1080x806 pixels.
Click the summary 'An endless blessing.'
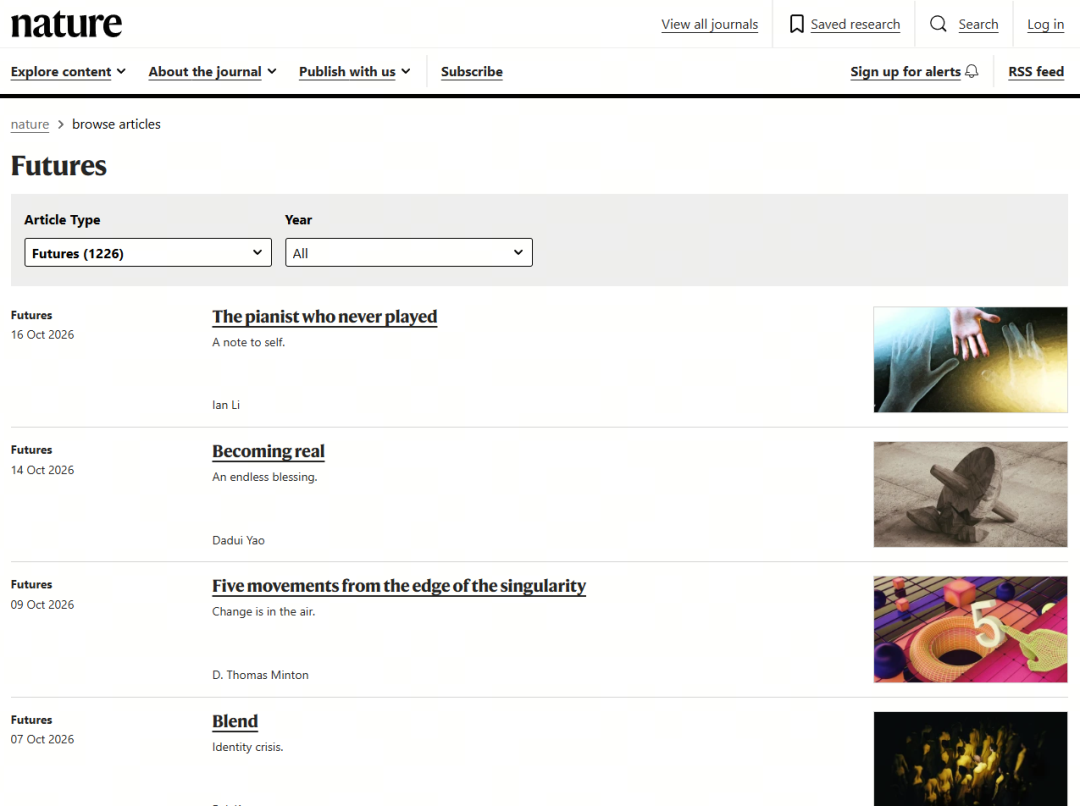point(264,477)
